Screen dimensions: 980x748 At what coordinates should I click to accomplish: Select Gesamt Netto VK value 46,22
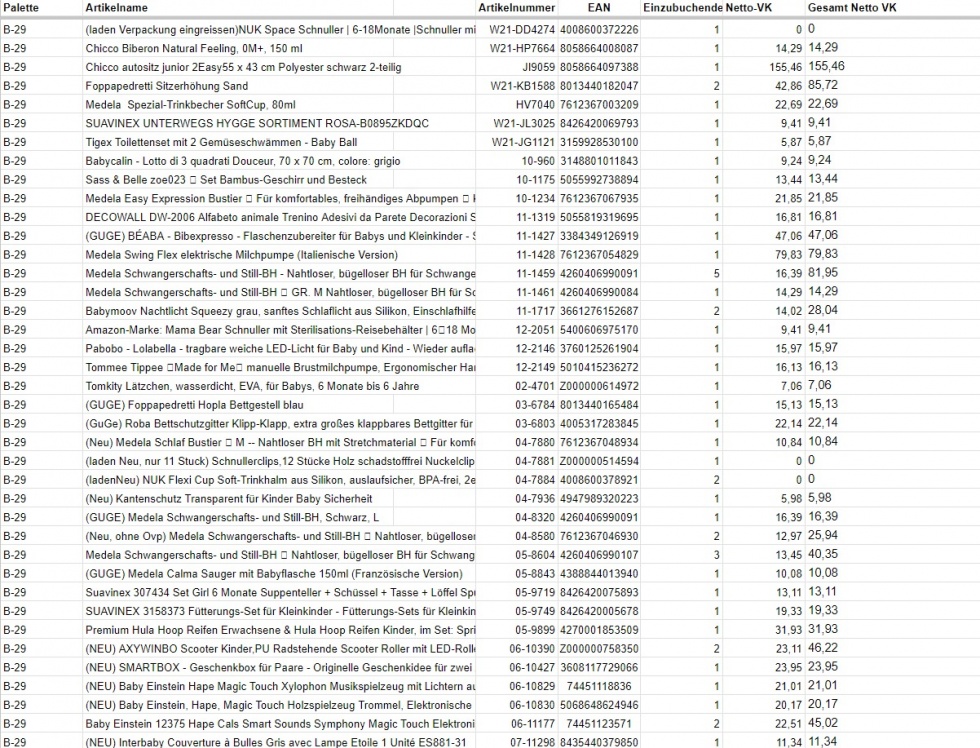click(x=822, y=647)
